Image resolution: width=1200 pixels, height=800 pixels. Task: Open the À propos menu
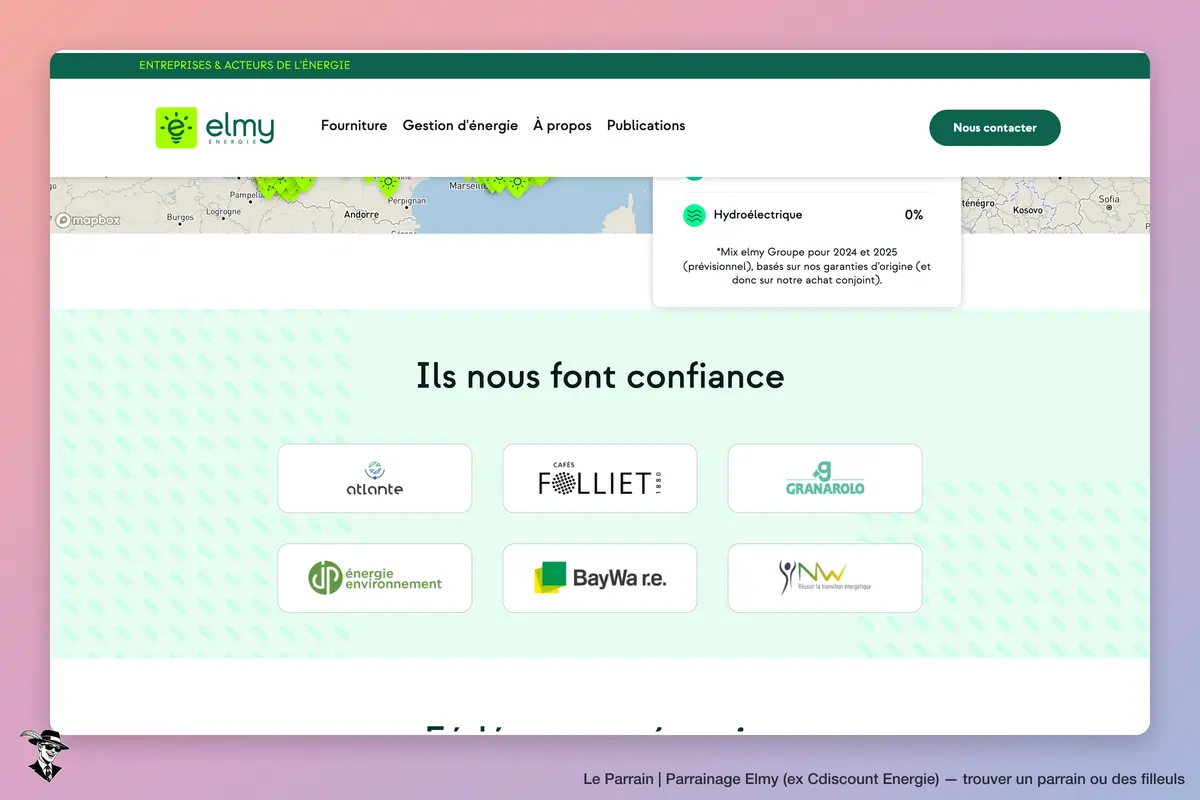pyautogui.click(x=562, y=126)
